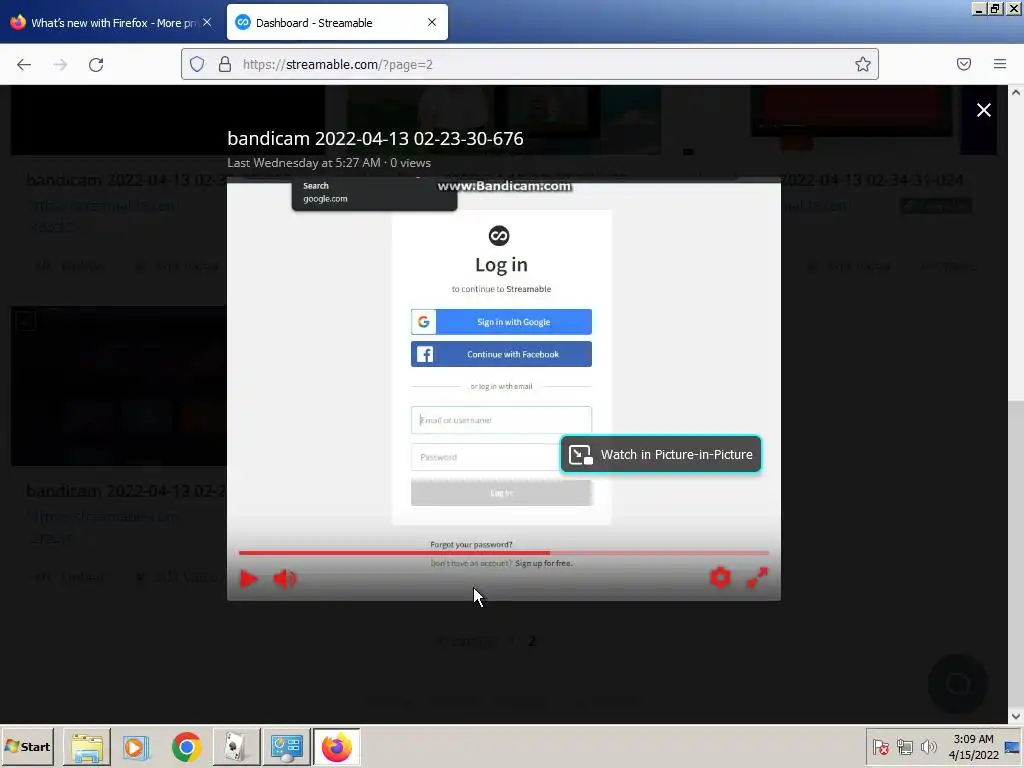Mute the video volume speaker icon
The image size is (1024, 768).
tap(285, 579)
